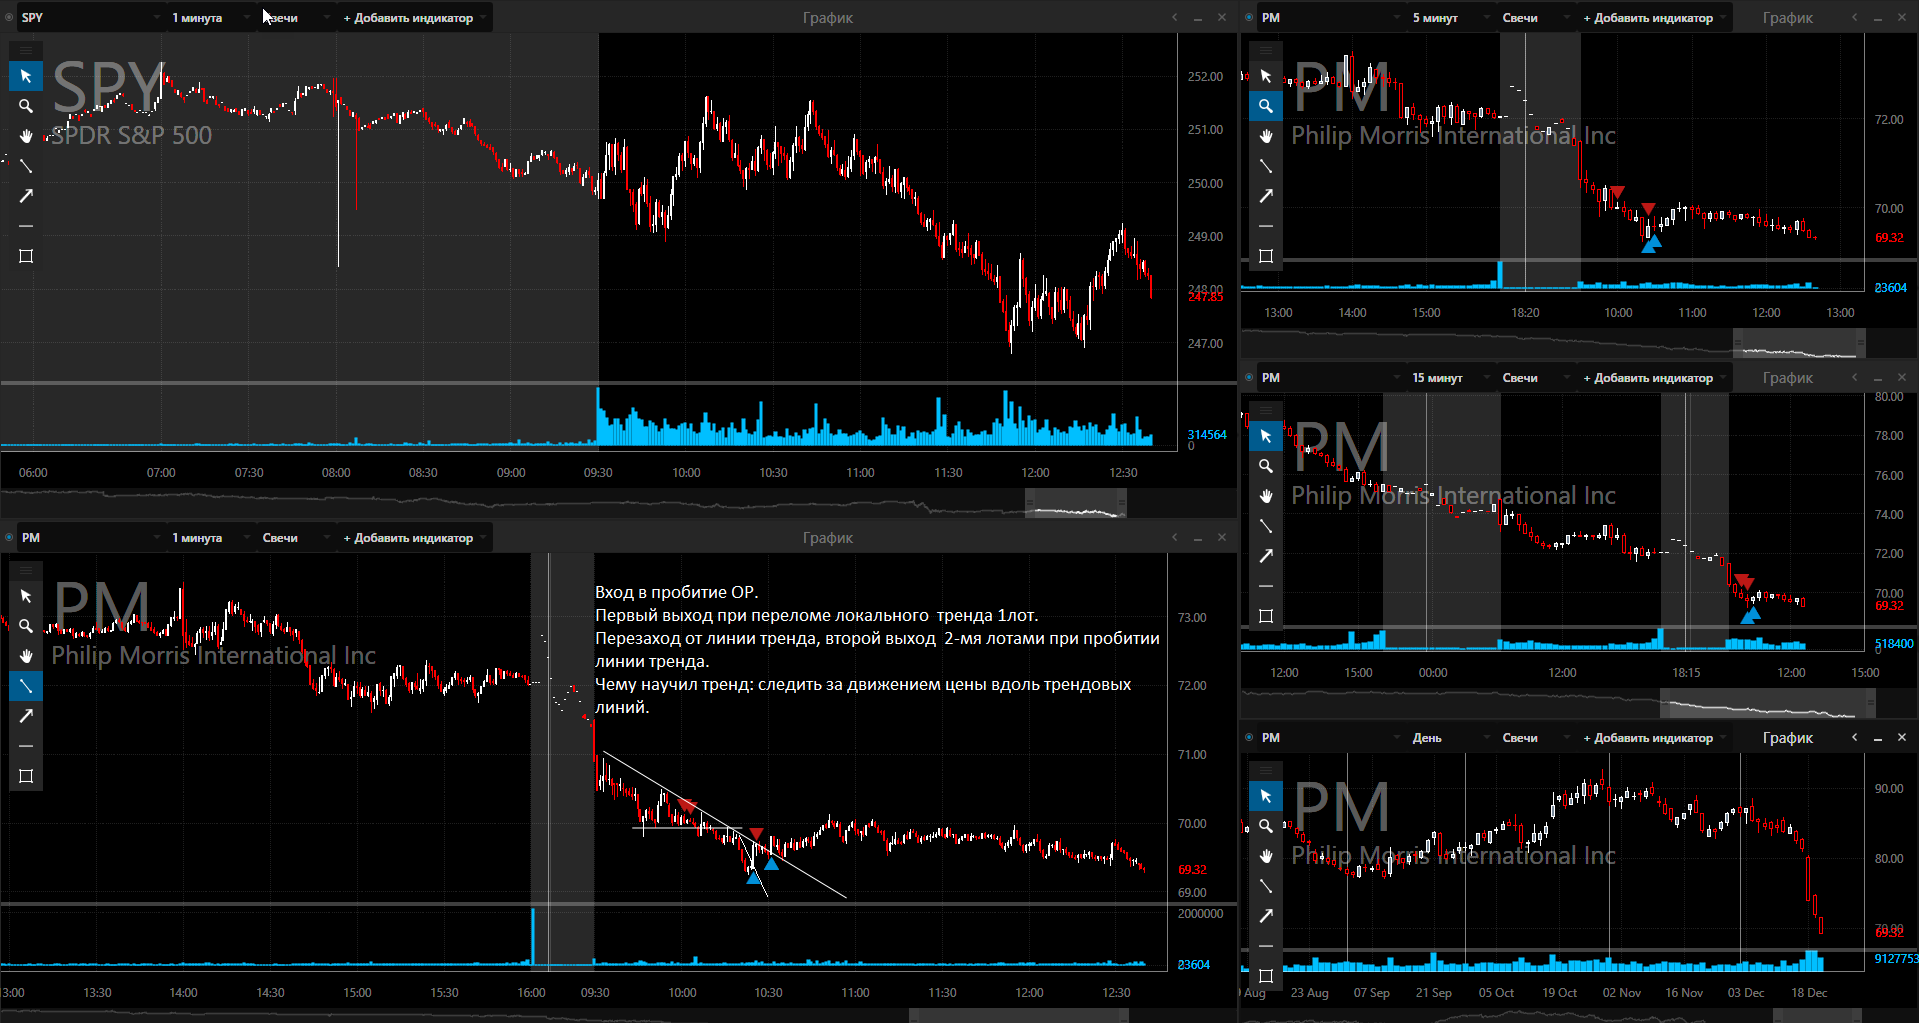The height and width of the screenshot is (1023, 1919).
Task: Select the arrow tool in PM 5-minute chart
Action: click(x=1266, y=196)
